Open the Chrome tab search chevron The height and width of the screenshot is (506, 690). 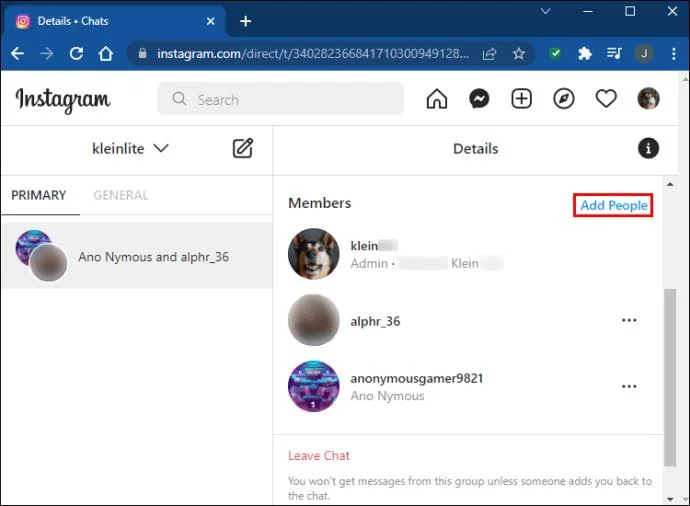545,11
